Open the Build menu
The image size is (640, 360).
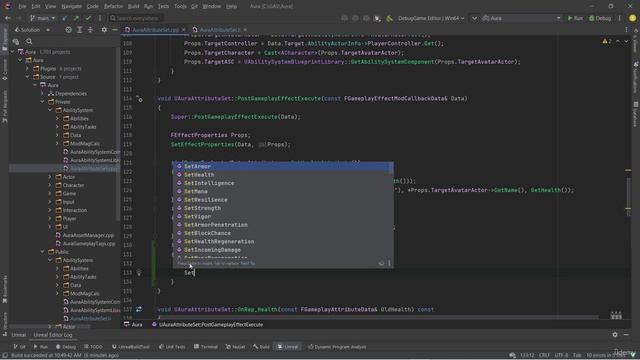[x=133, y=7]
